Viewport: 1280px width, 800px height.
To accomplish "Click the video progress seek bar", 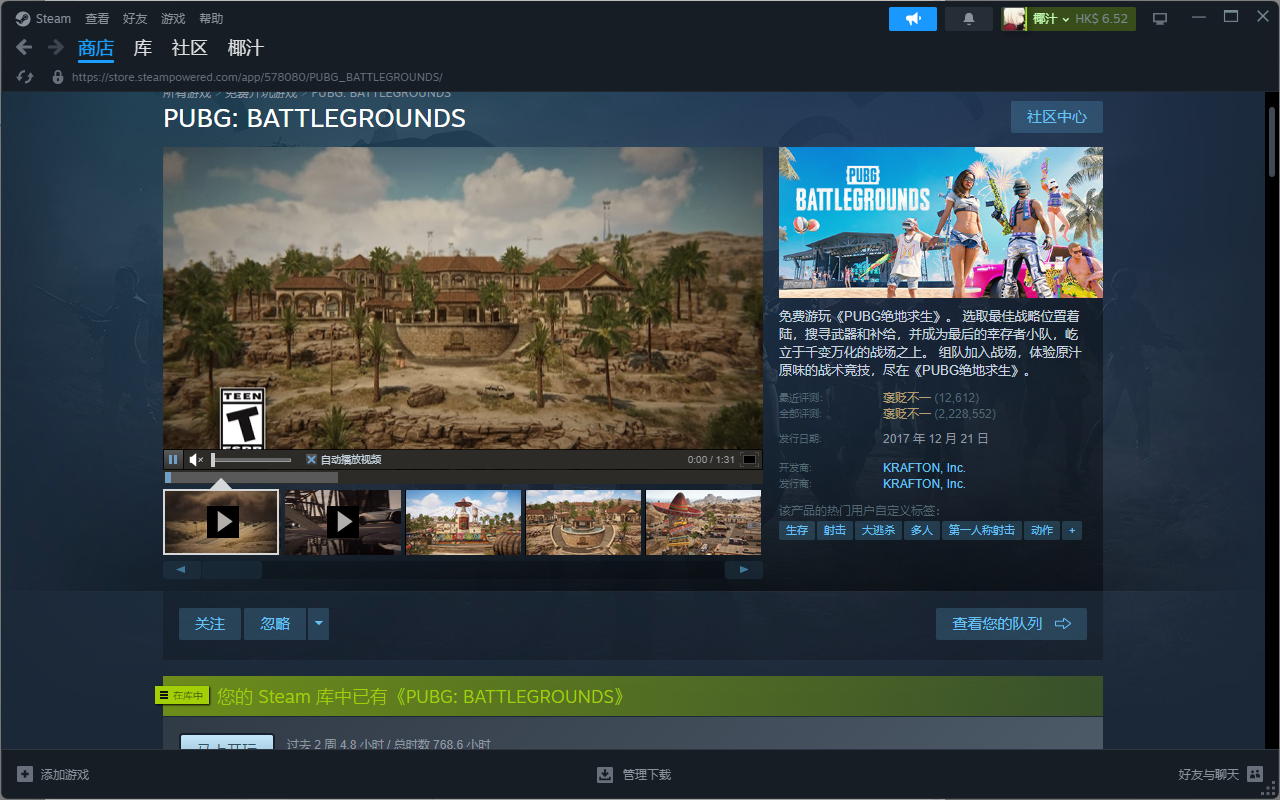I will pyautogui.click(x=463, y=477).
